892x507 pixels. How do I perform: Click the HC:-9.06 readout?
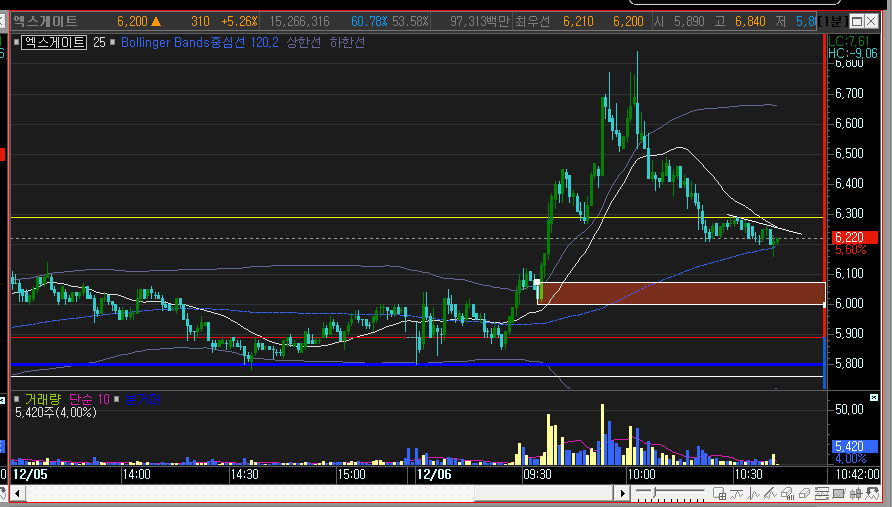pos(853,53)
